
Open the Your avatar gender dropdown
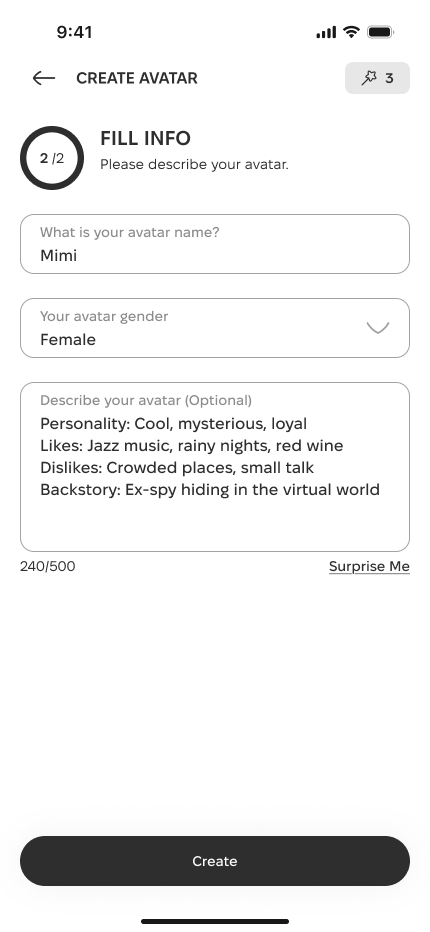(x=215, y=328)
